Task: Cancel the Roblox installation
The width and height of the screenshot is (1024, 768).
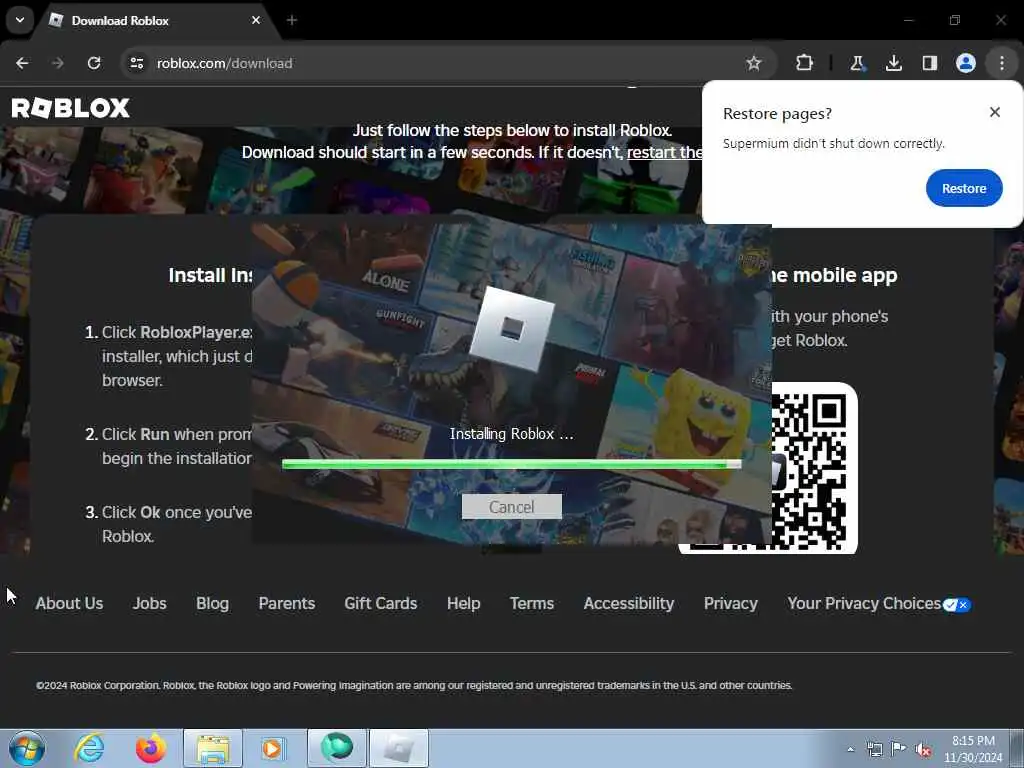Action: click(511, 507)
